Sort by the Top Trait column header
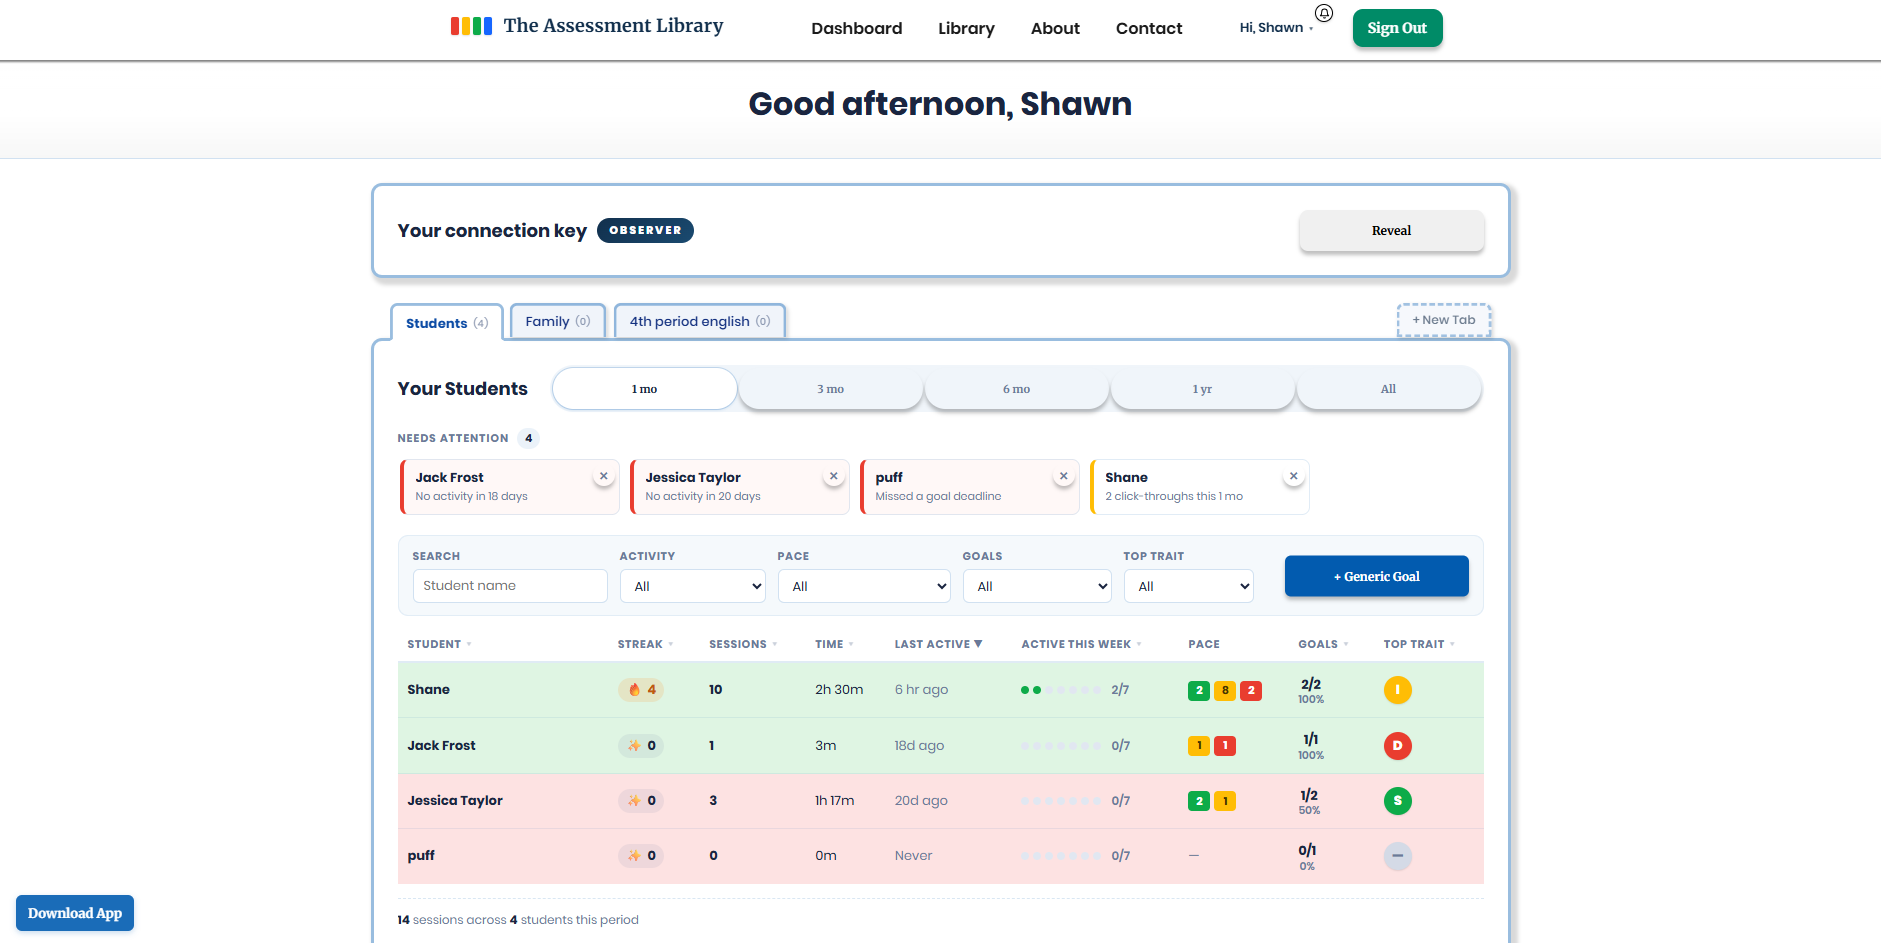Screen dimensions: 1881x943 [1419, 645]
